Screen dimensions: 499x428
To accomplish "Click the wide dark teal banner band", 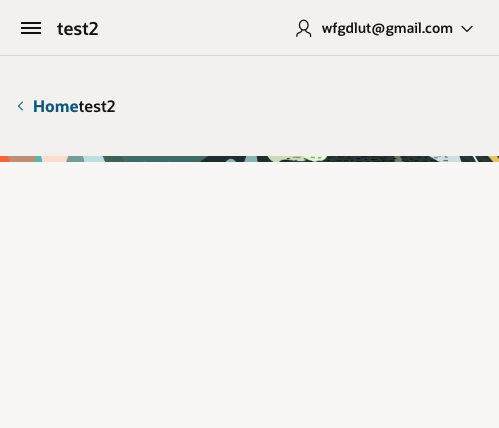I will [160, 159].
